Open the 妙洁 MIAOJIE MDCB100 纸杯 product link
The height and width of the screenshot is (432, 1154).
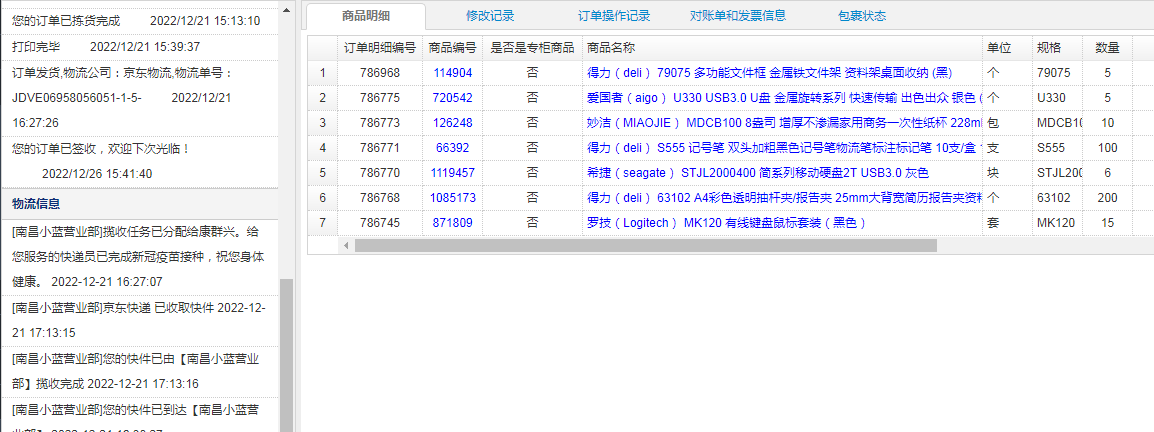[x=784, y=123]
